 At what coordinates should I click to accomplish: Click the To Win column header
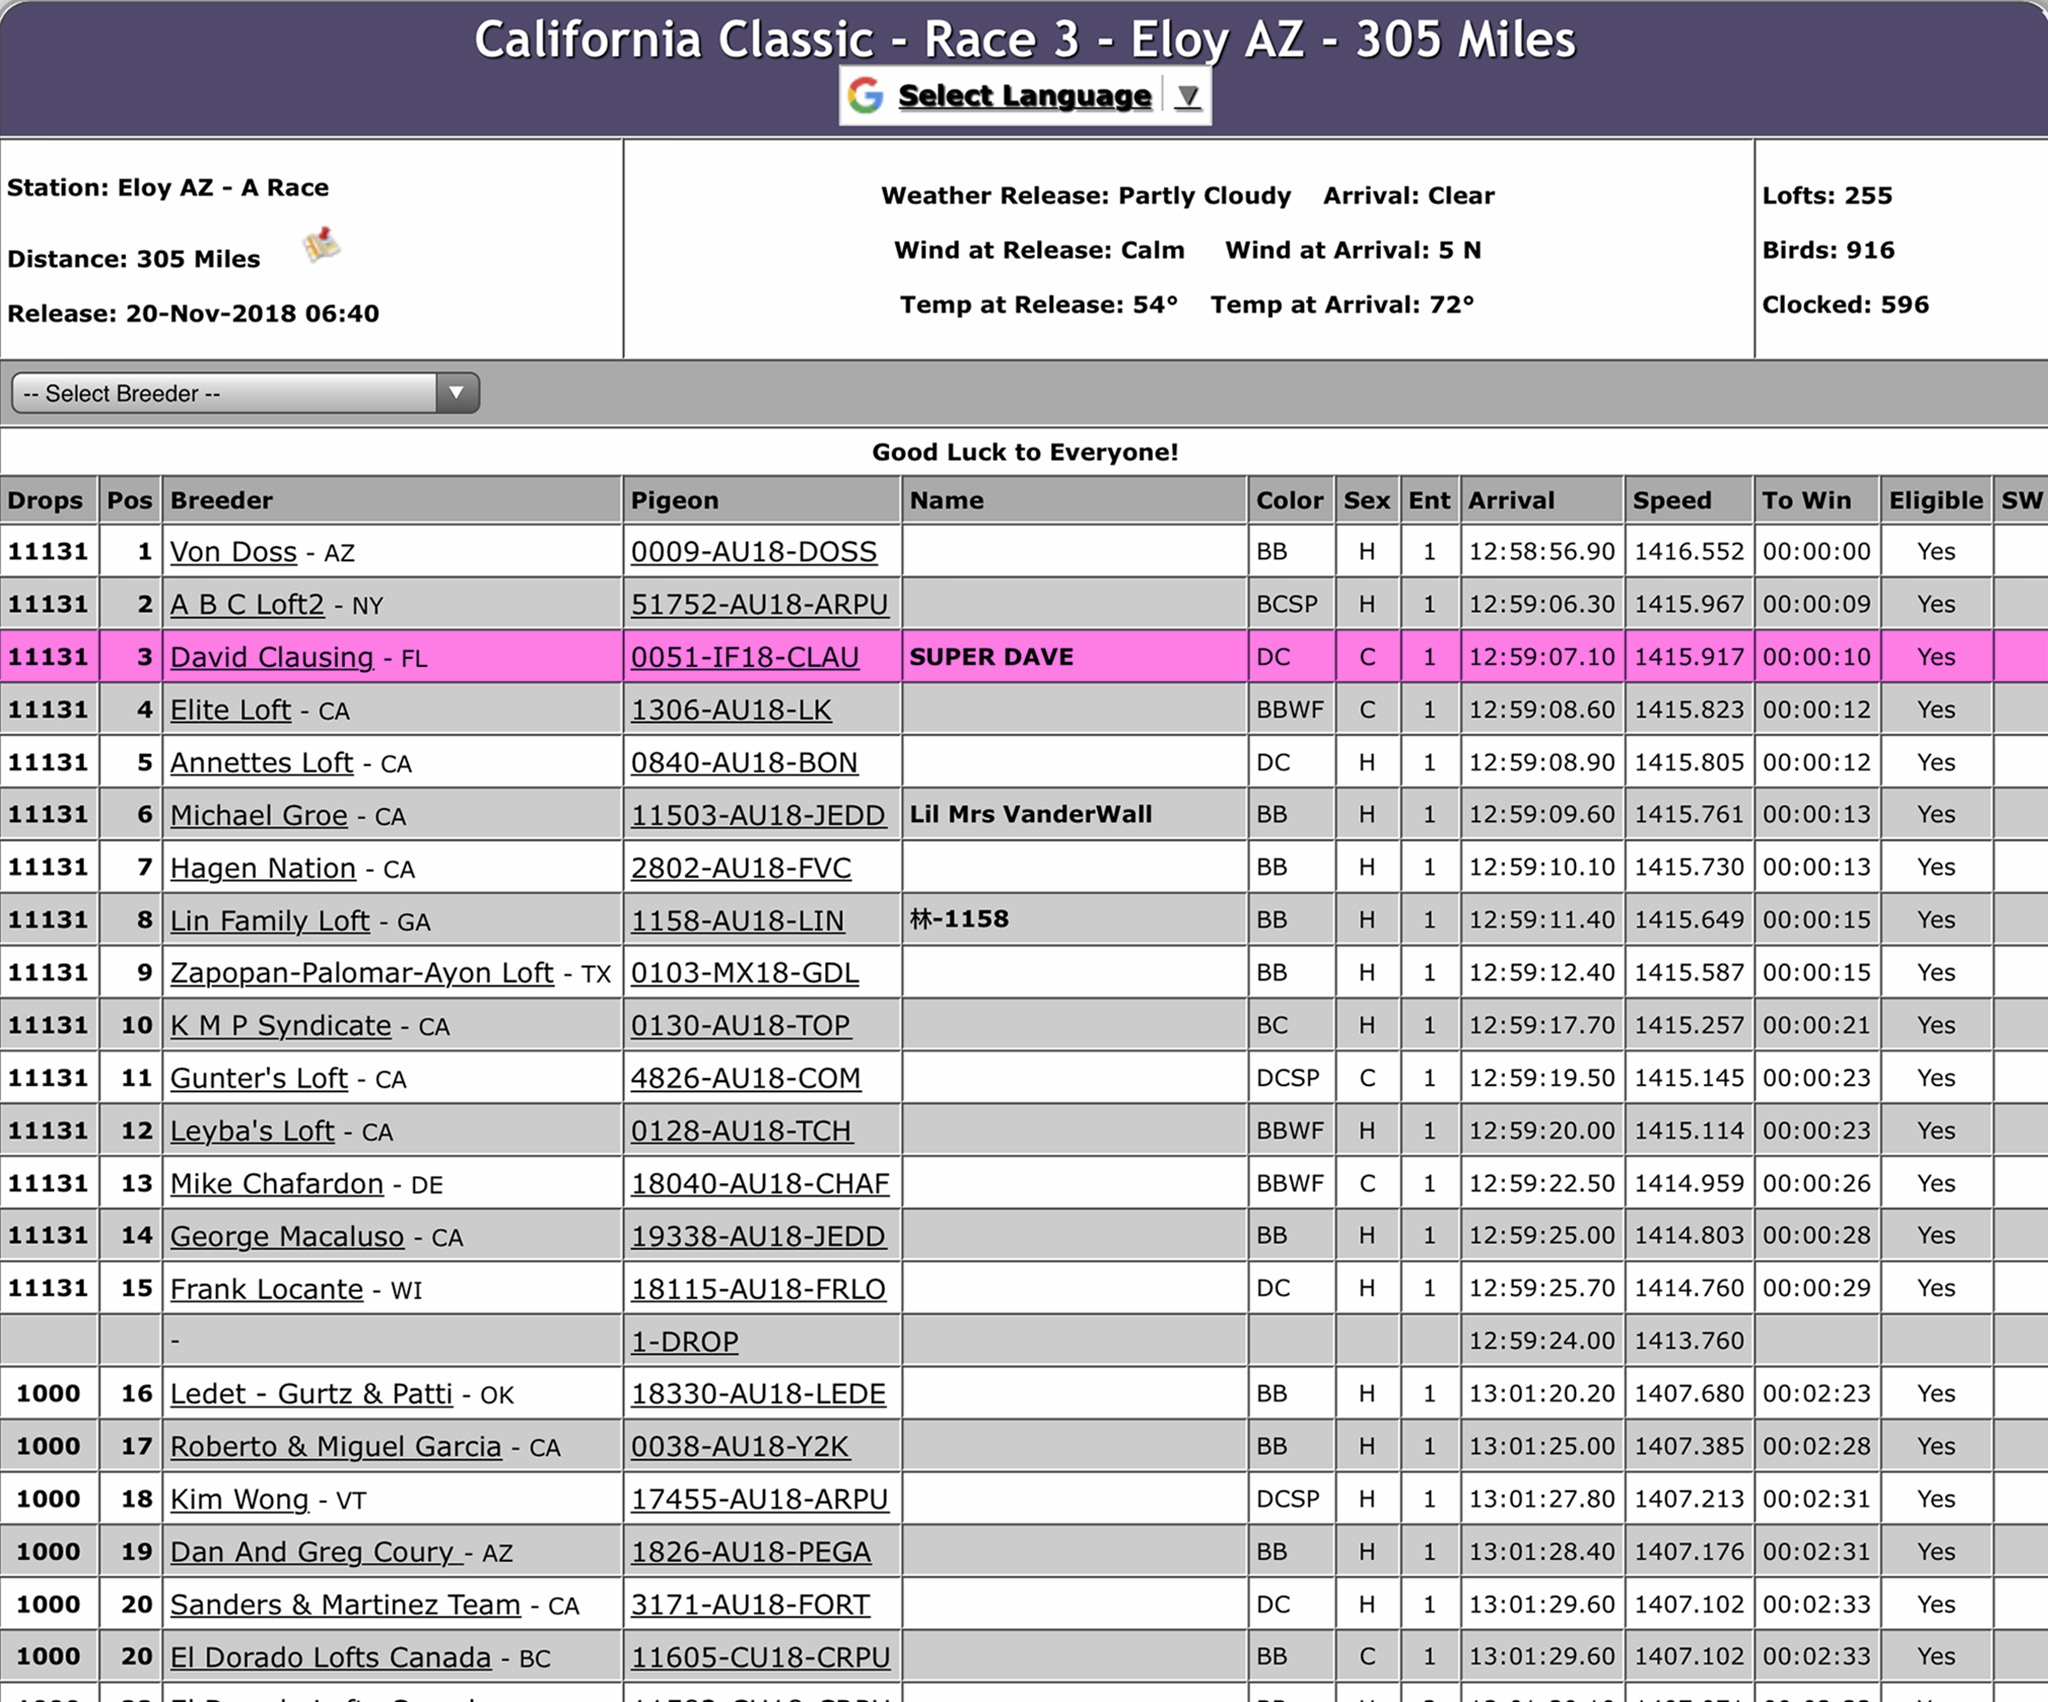[x=1805, y=500]
